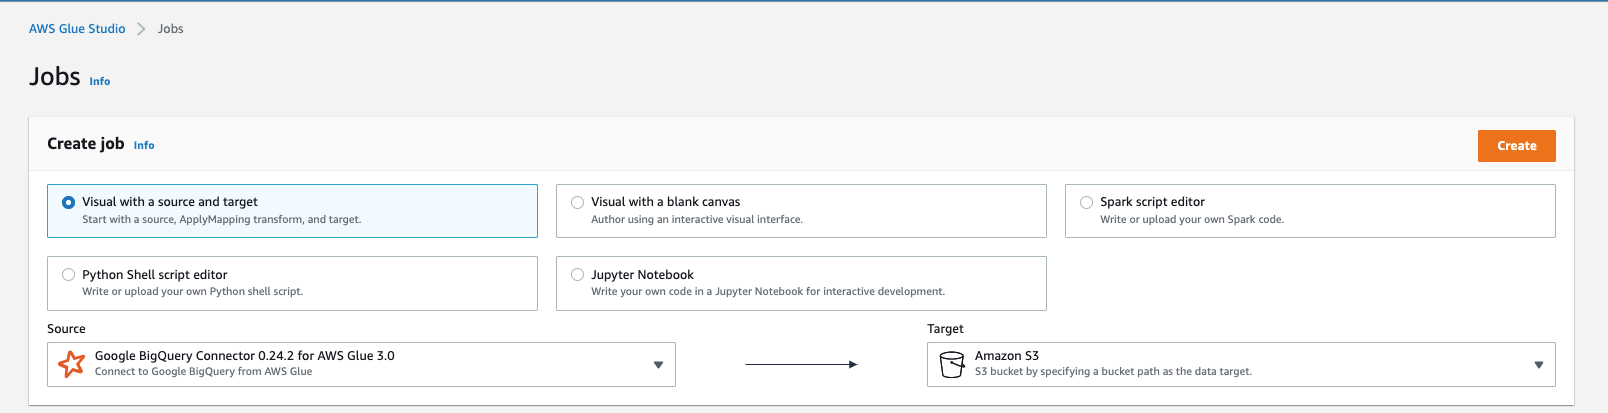Click 'Author using an interactive visual interface.' text
1608x413 pixels.
pos(697,220)
